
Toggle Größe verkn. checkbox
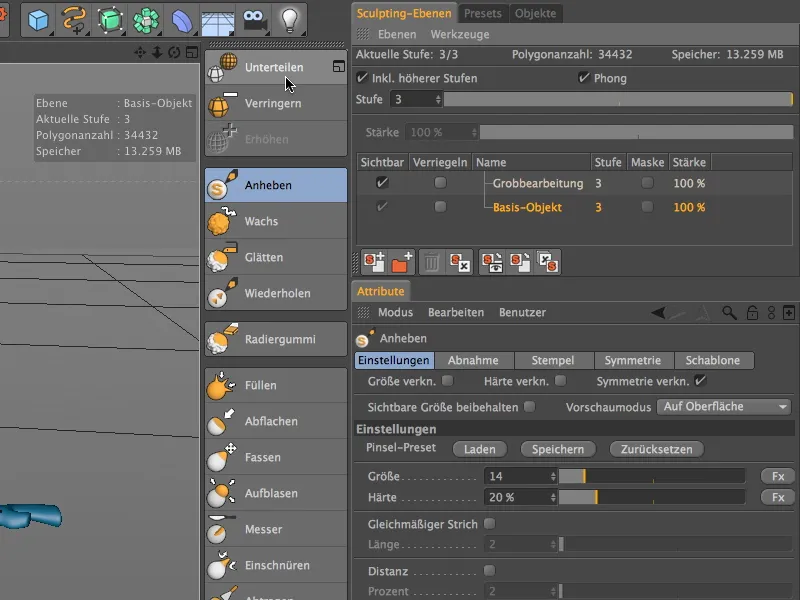[447, 381]
